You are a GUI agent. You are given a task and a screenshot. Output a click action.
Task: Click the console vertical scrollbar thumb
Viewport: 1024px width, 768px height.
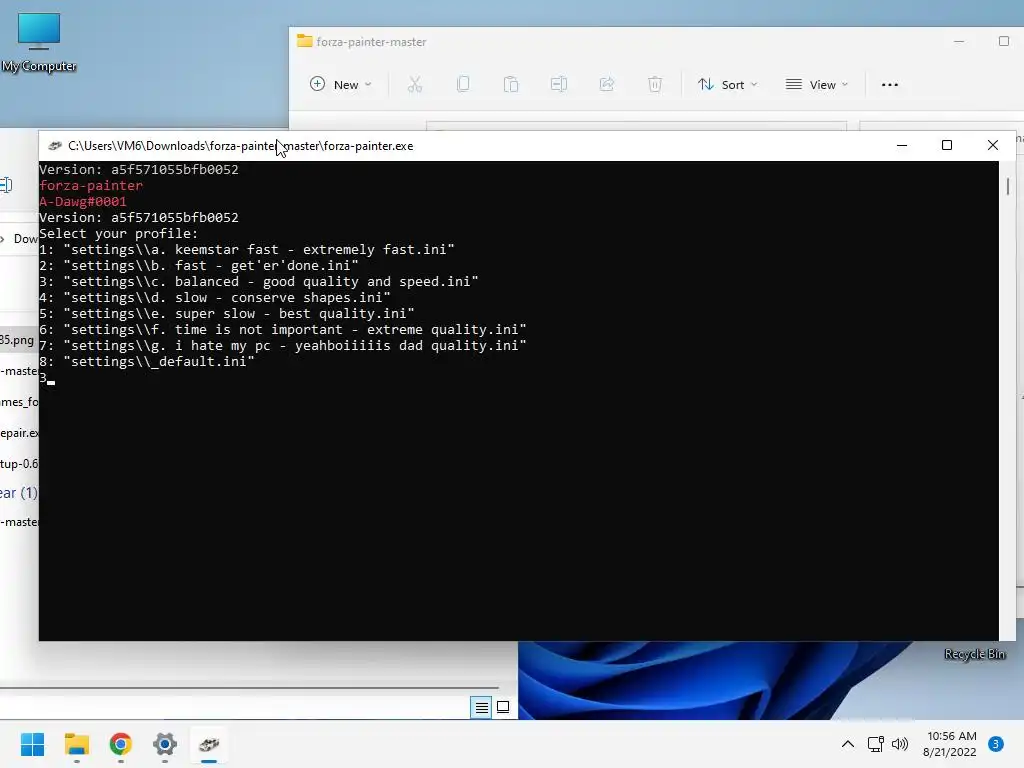pos(1008,187)
